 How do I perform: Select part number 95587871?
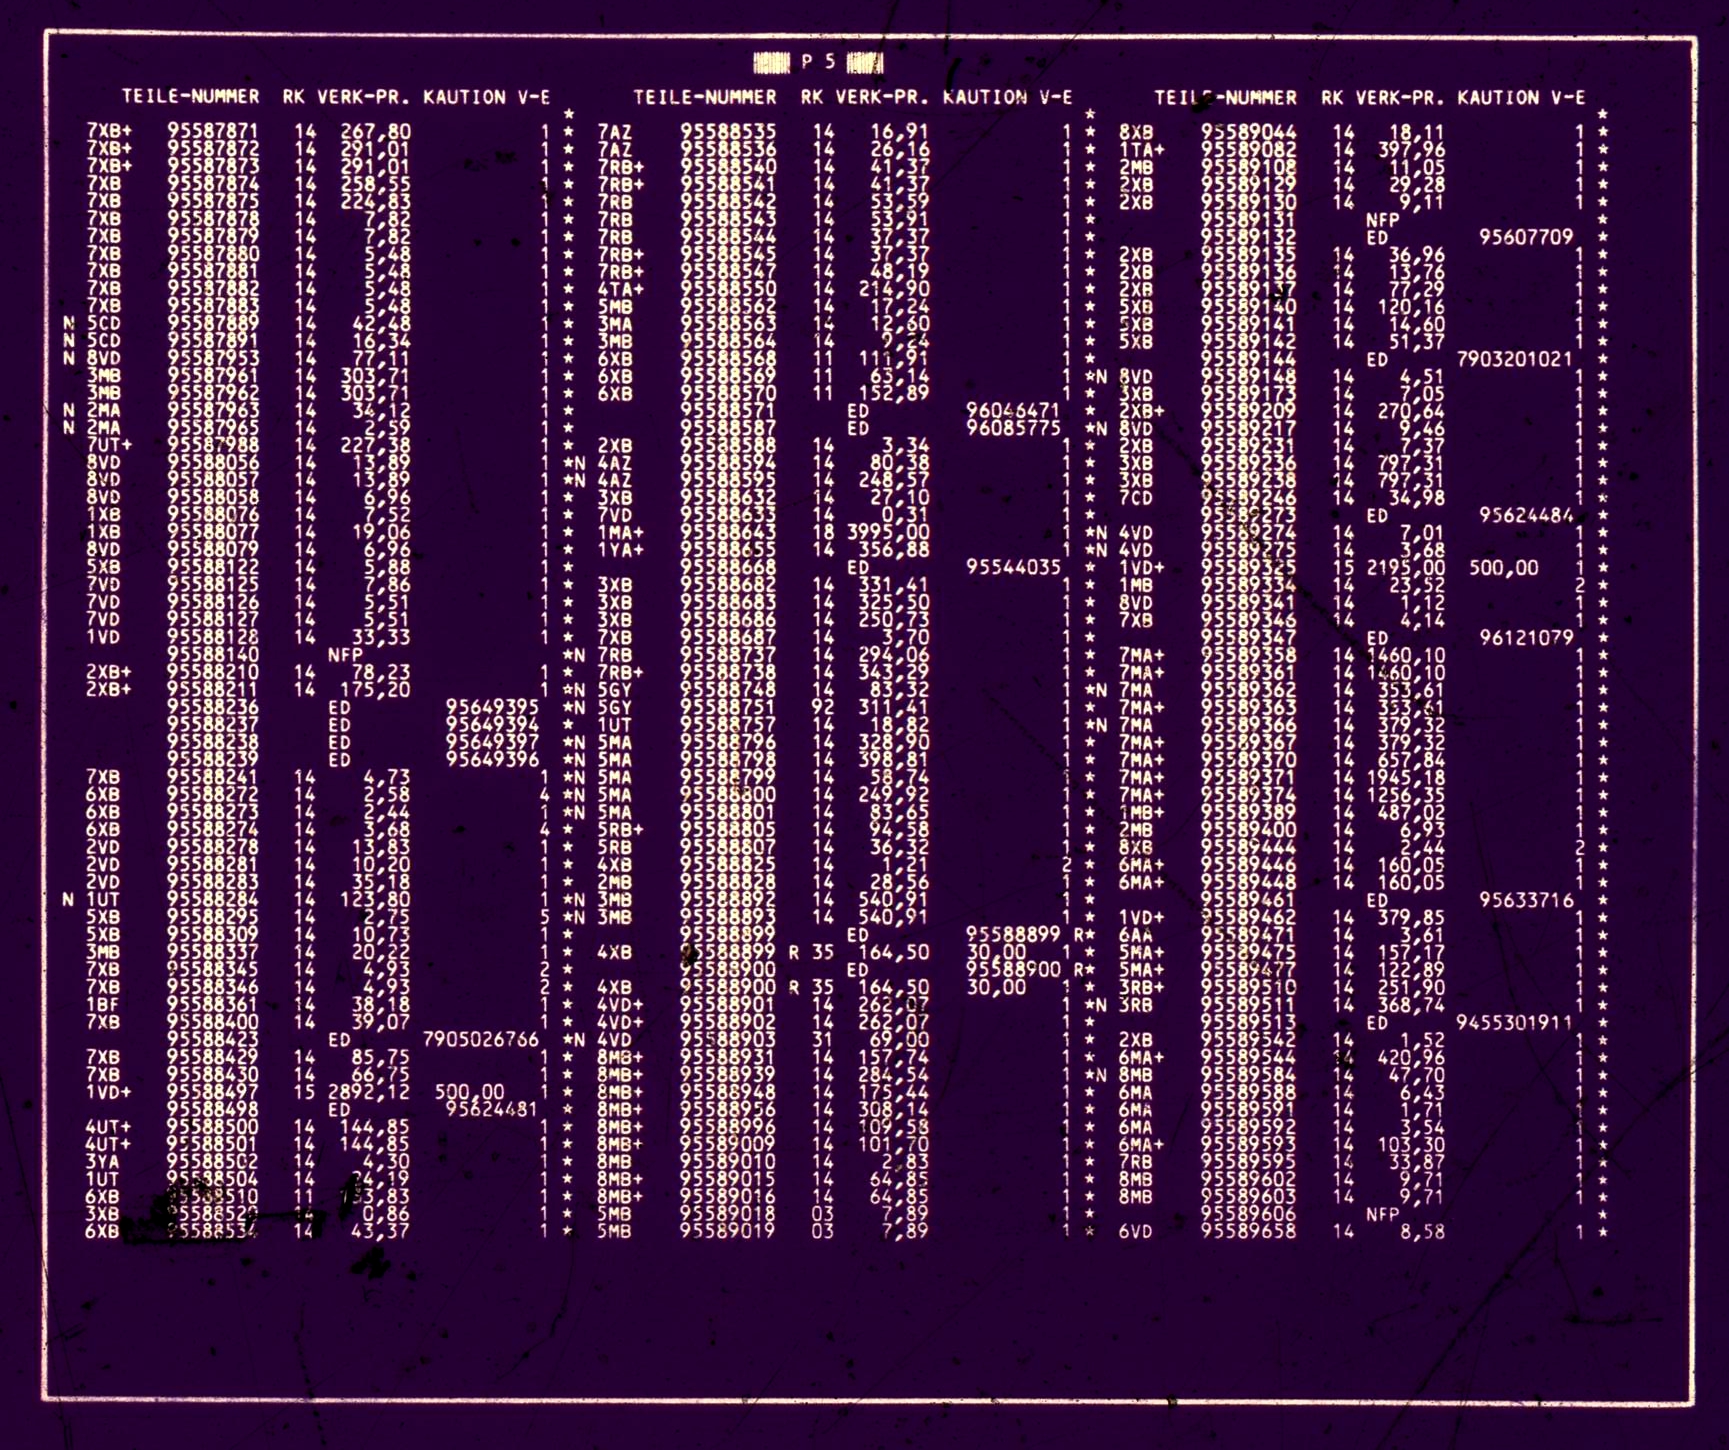pos(213,131)
